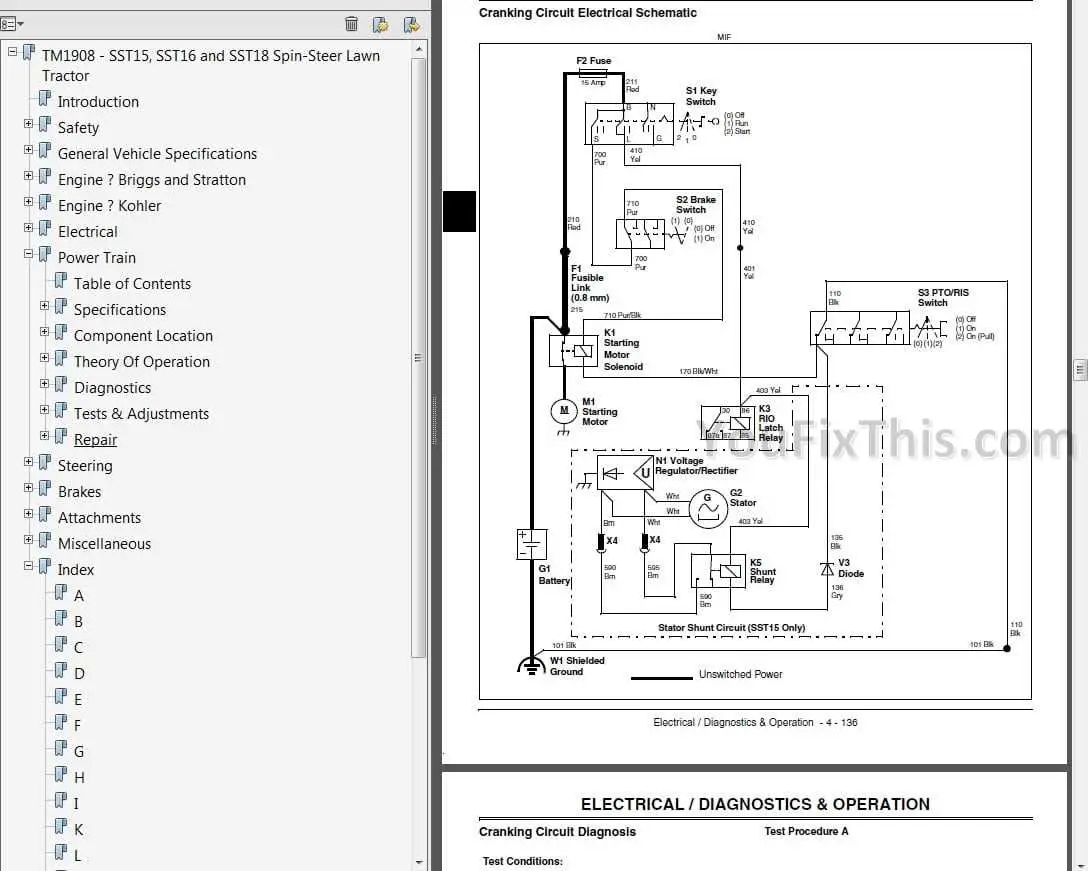Open the Introduction bookmark
This screenshot has width=1088, height=871.
coord(98,102)
